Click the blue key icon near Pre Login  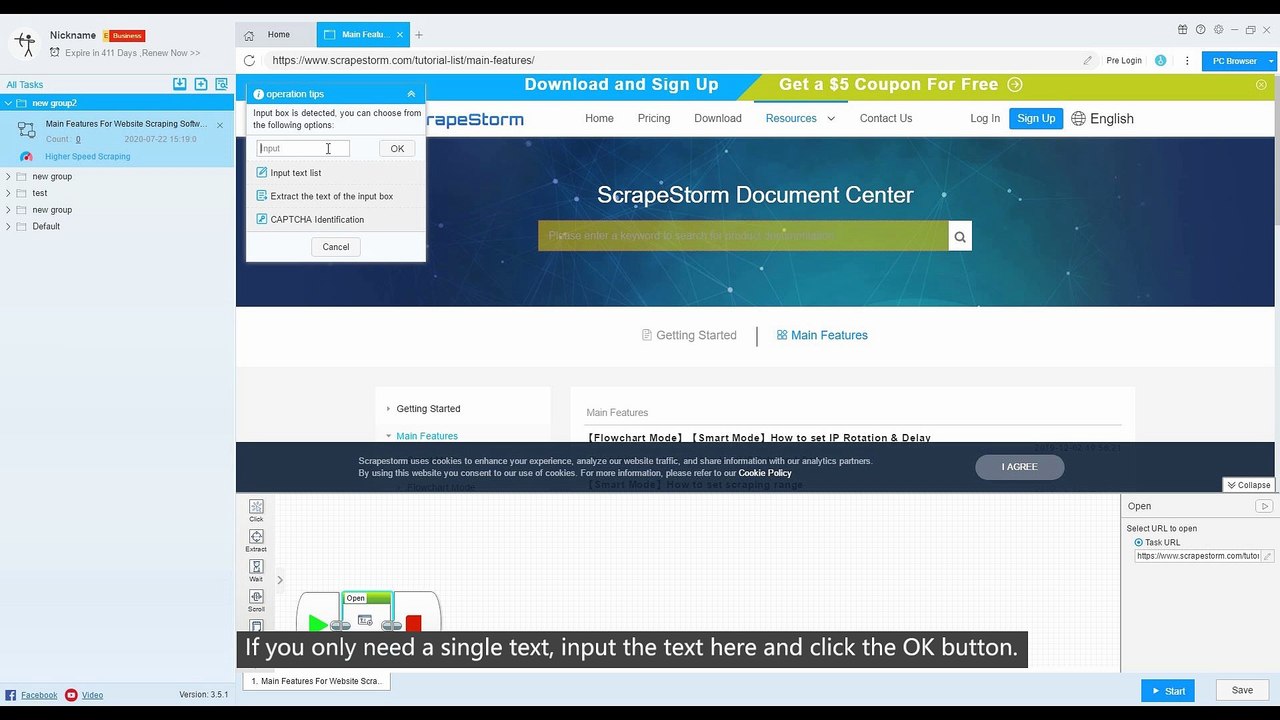pyautogui.click(x=1160, y=61)
